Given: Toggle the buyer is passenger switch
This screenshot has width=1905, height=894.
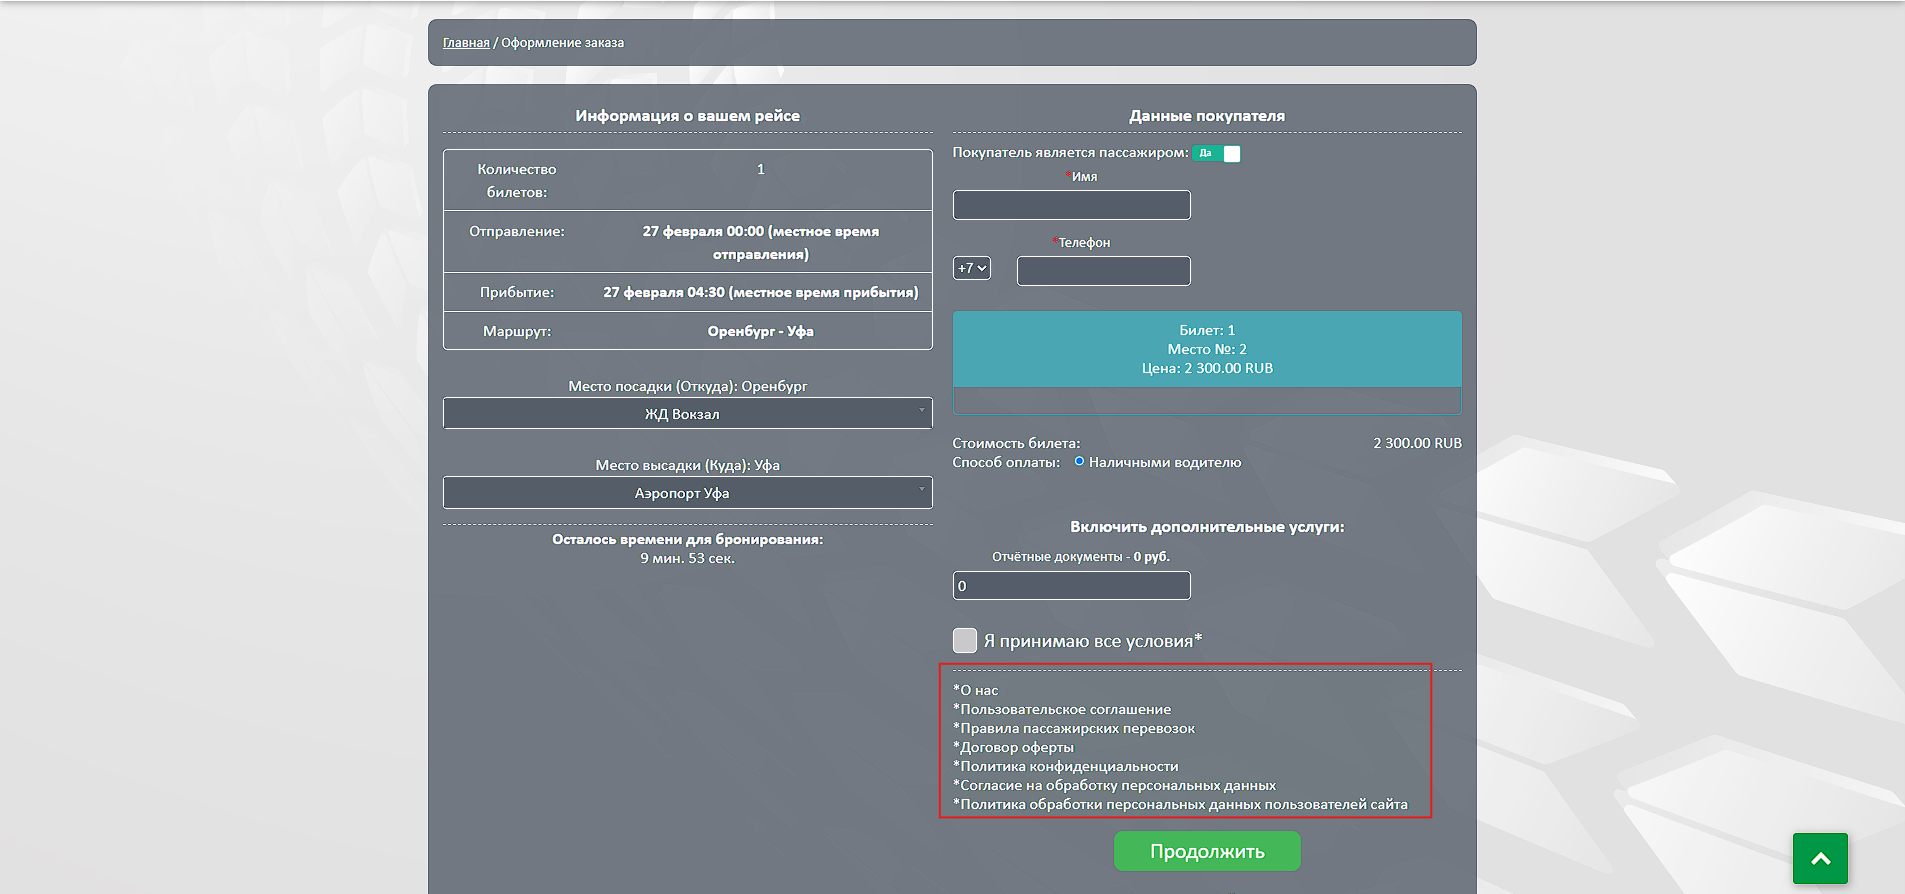Looking at the screenshot, I should [x=1216, y=153].
